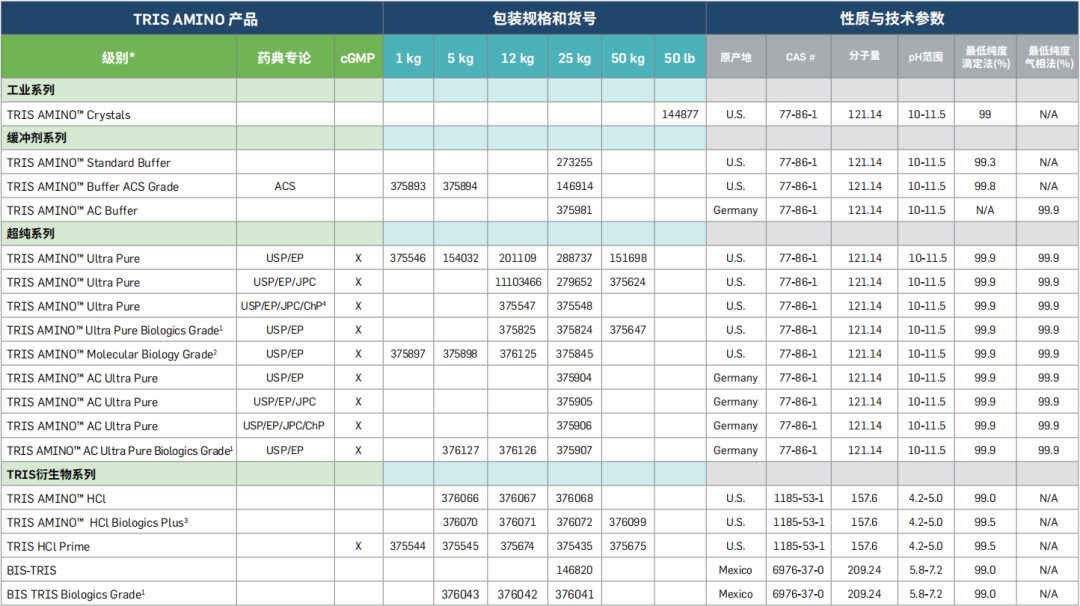This screenshot has width=1080, height=606.
Task: Select the '50 lb' package size header
Action: click(680, 58)
